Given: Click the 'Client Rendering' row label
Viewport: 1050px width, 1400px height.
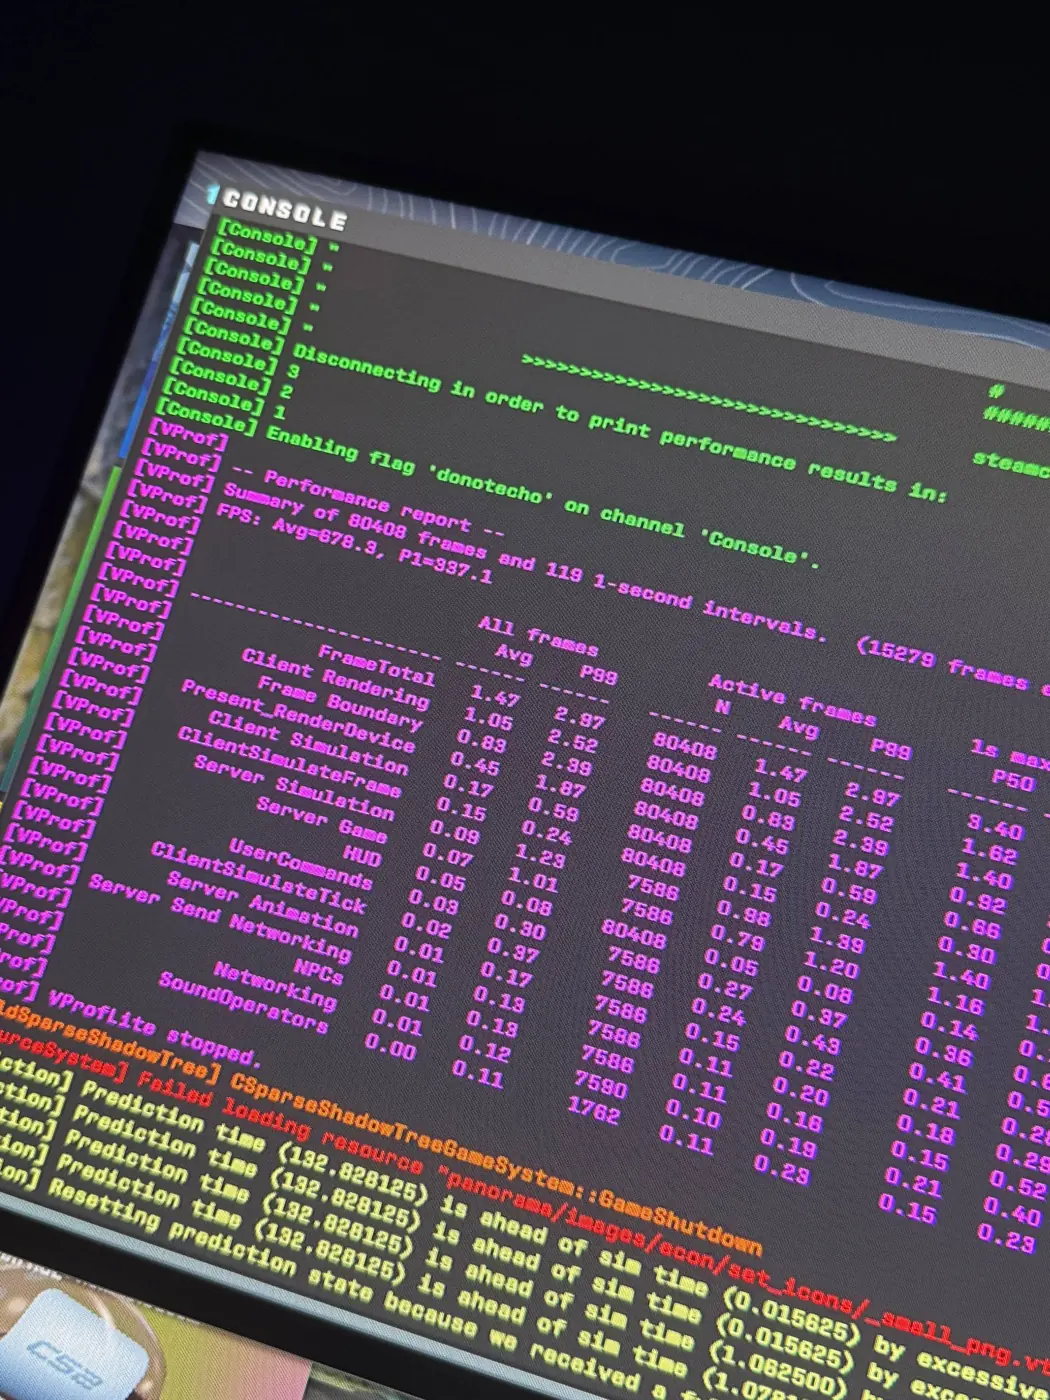Looking at the screenshot, I should [335, 678].
